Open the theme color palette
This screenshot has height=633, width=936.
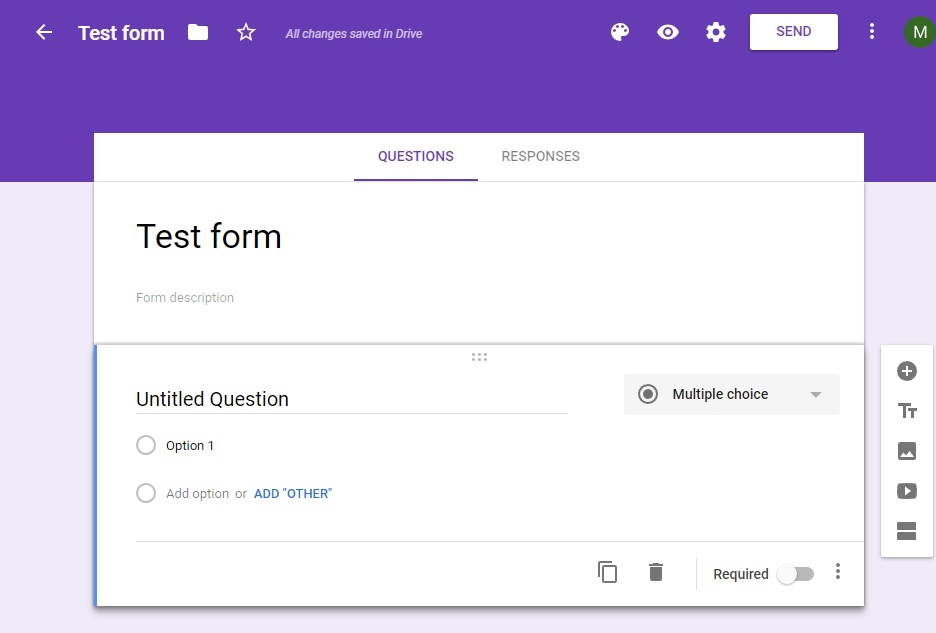coord(620,32)
